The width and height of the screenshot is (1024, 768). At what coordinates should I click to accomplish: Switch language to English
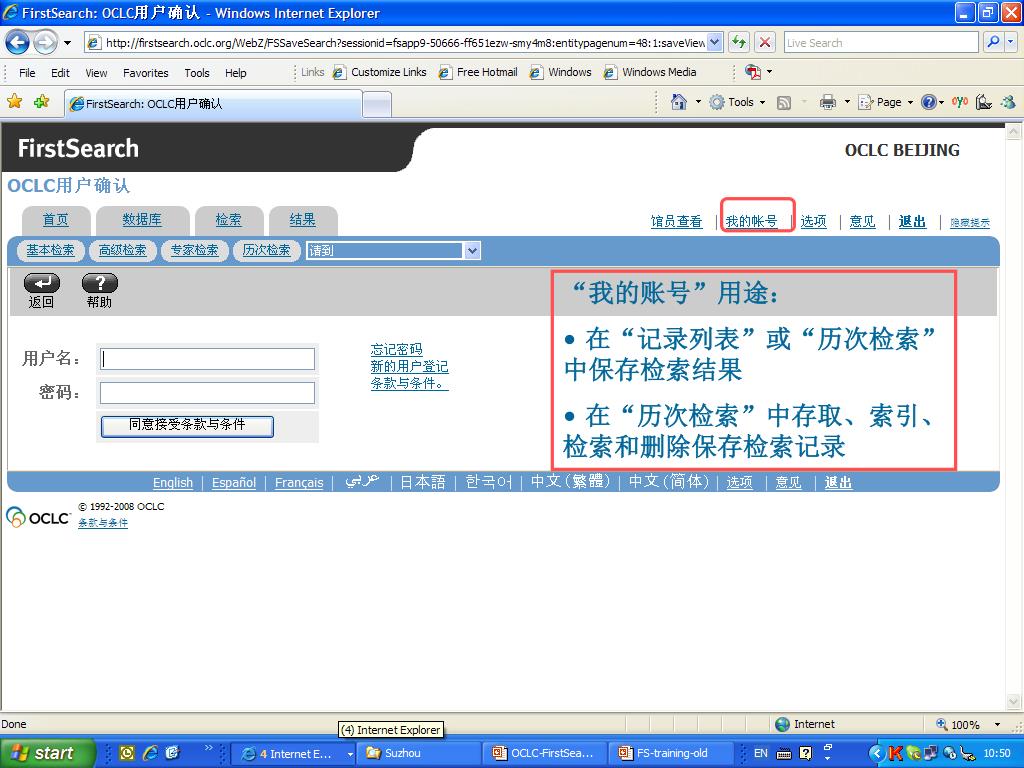[x=173, y=483]
